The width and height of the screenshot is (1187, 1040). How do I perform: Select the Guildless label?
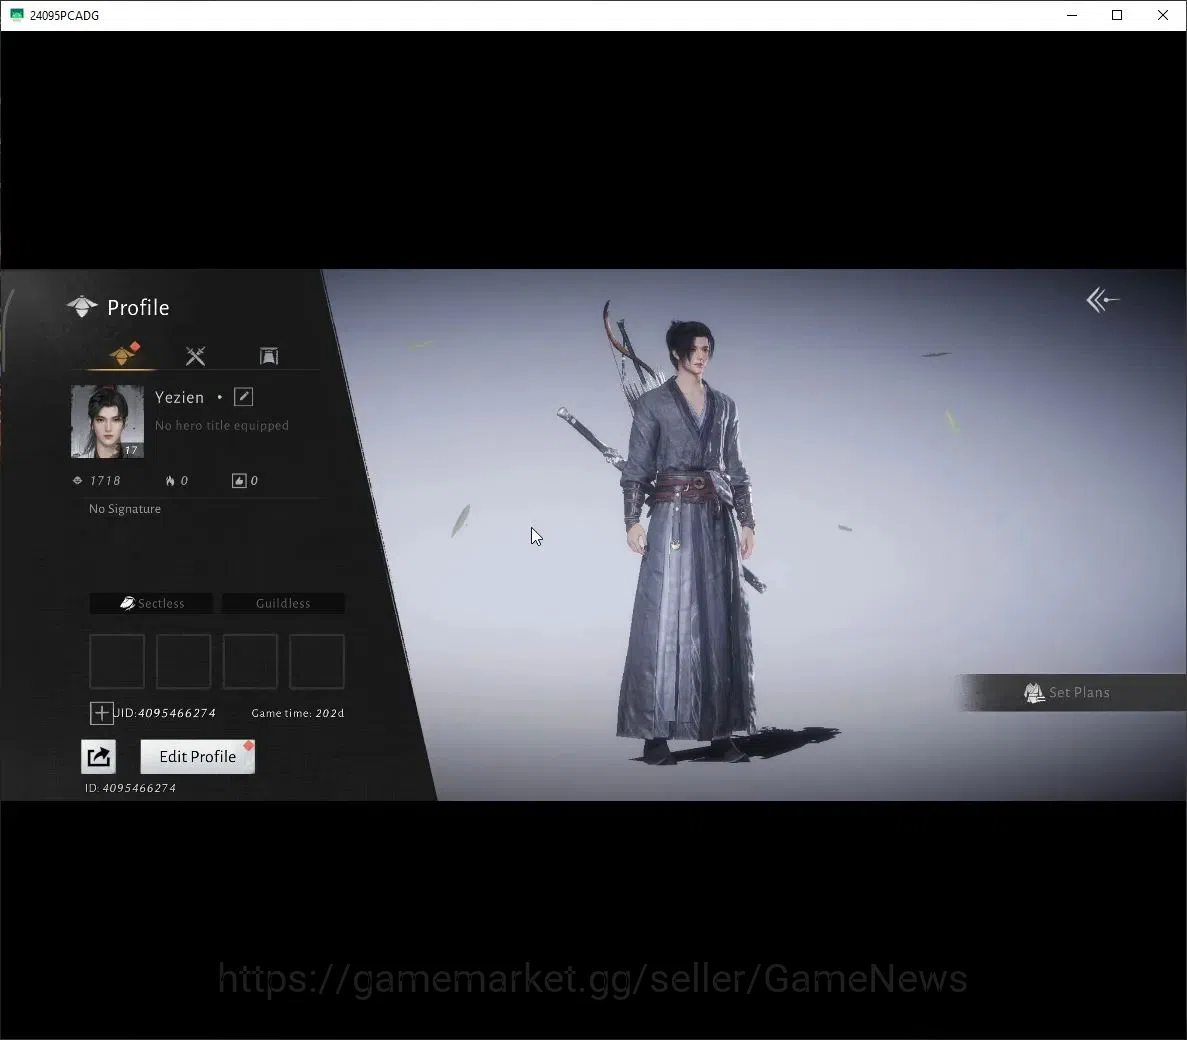[x=283, y=603]
